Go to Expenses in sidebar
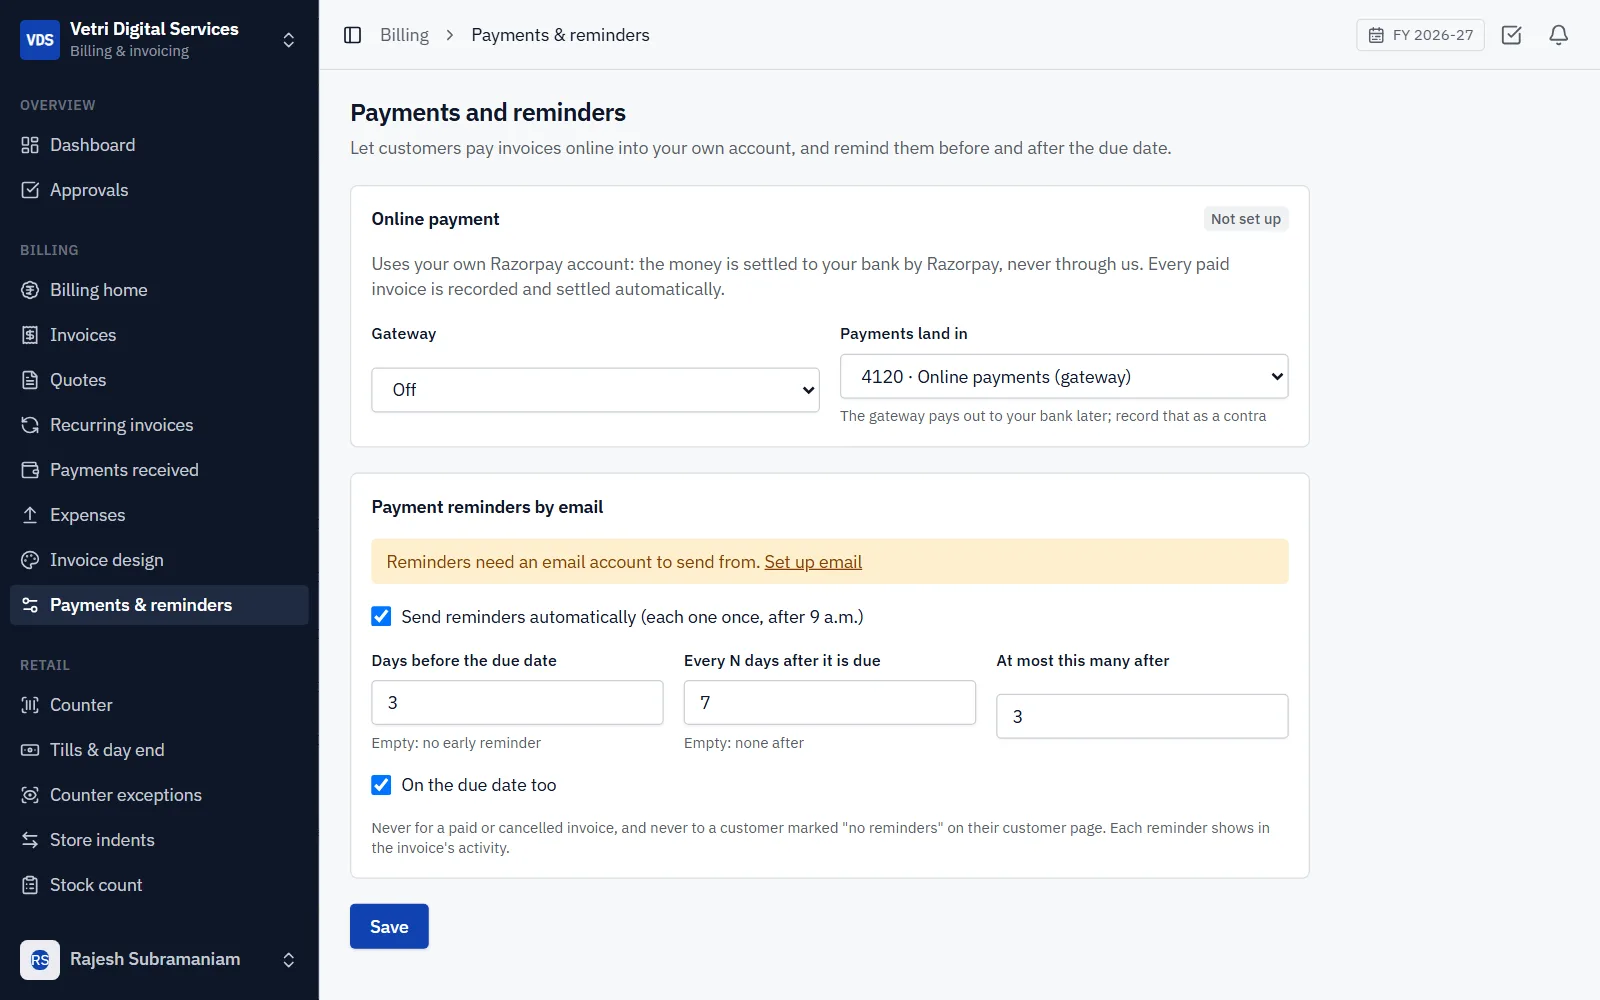 tap(159, 515)
